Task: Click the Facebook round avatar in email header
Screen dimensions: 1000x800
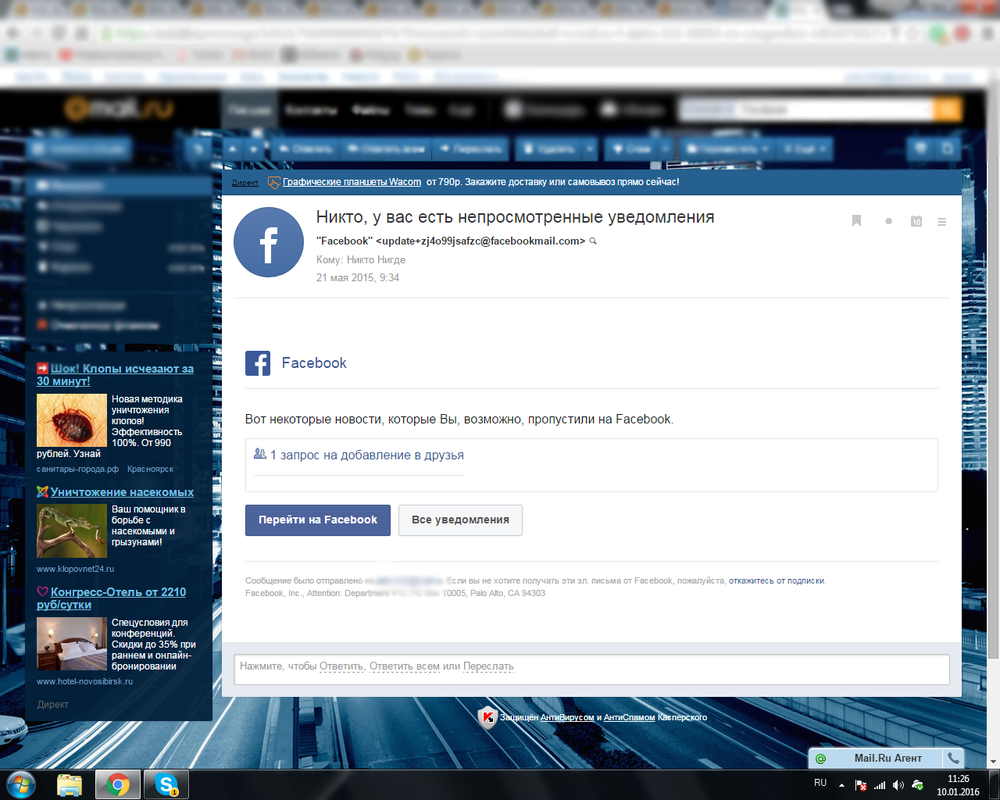Action: tap(269, 243)
